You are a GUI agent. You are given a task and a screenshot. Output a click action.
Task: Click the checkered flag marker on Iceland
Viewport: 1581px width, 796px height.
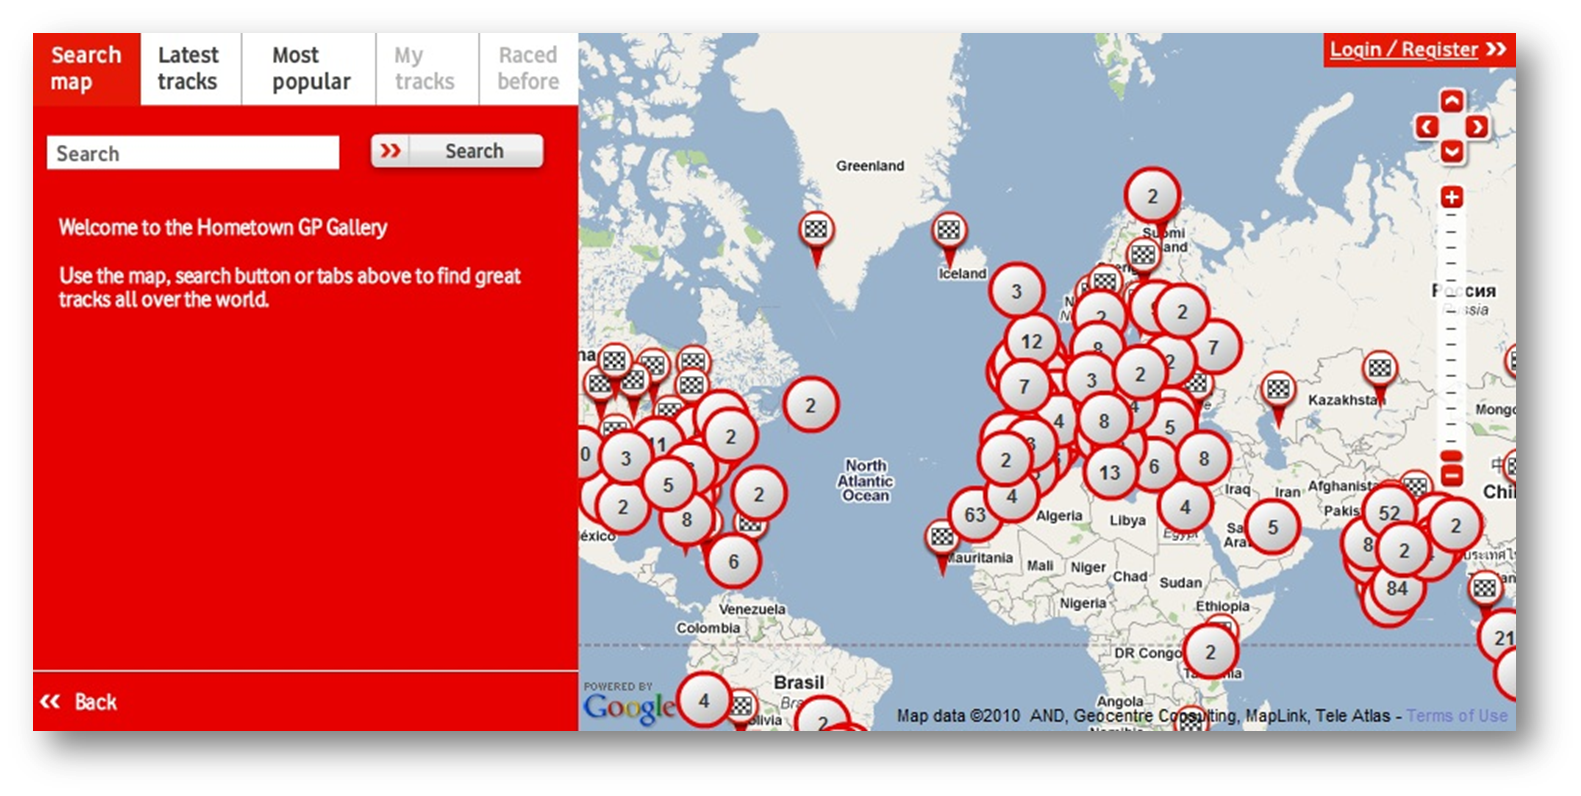click(x=948, y=233)
